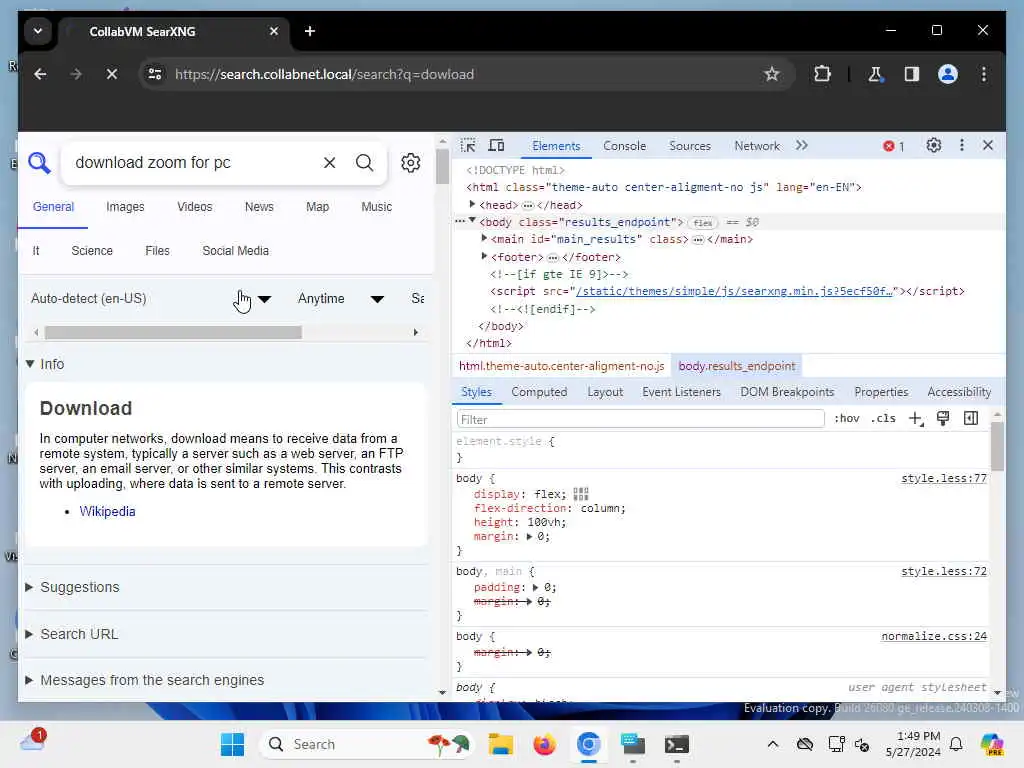Toggle the :hov element state button
This screenshot has width=1024, height=768.
pos(847,419)
